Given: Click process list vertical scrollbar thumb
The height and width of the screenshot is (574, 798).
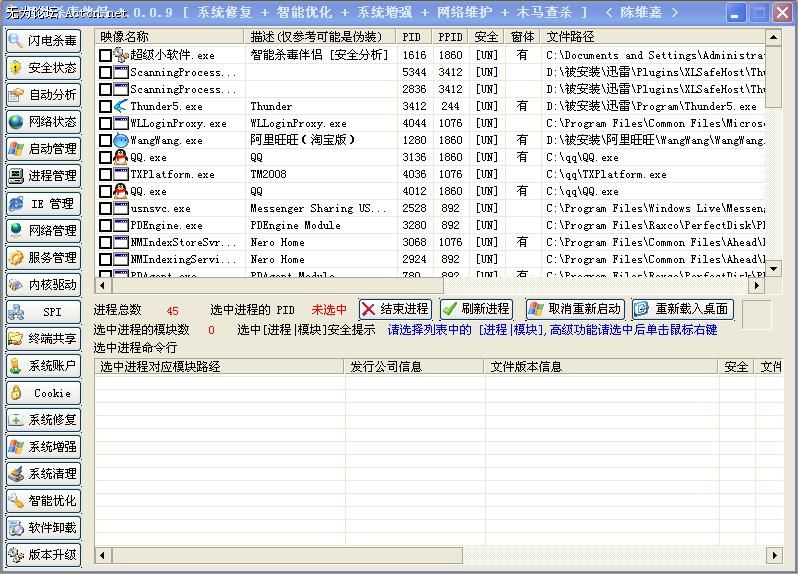Looking at the screenshot, I should (x=773, y=76).
